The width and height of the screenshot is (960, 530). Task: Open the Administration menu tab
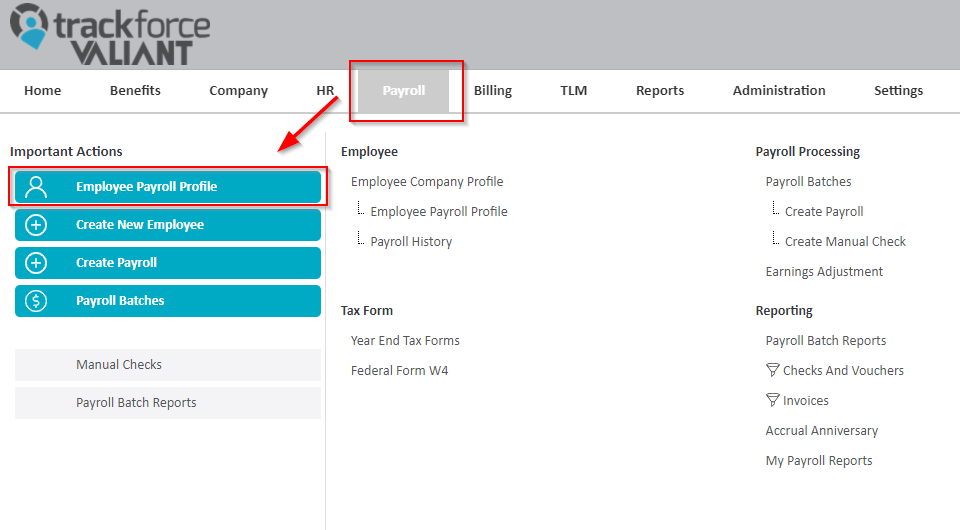(x=779, y=91)
